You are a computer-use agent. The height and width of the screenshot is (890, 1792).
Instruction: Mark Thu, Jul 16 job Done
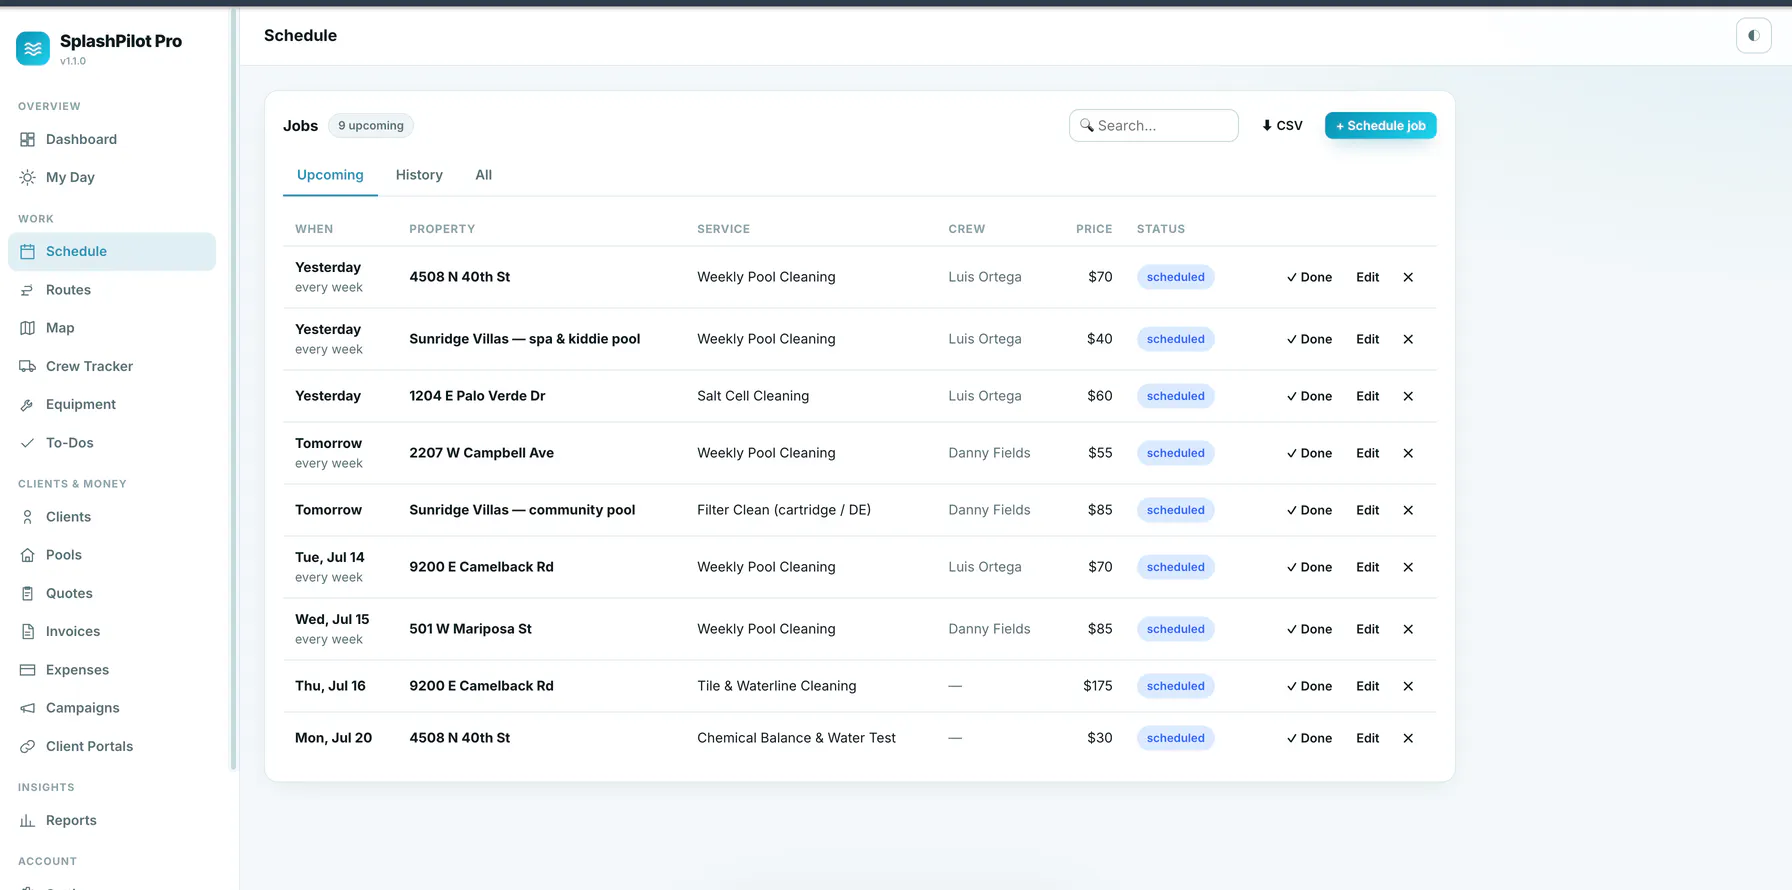[1309, 686]
